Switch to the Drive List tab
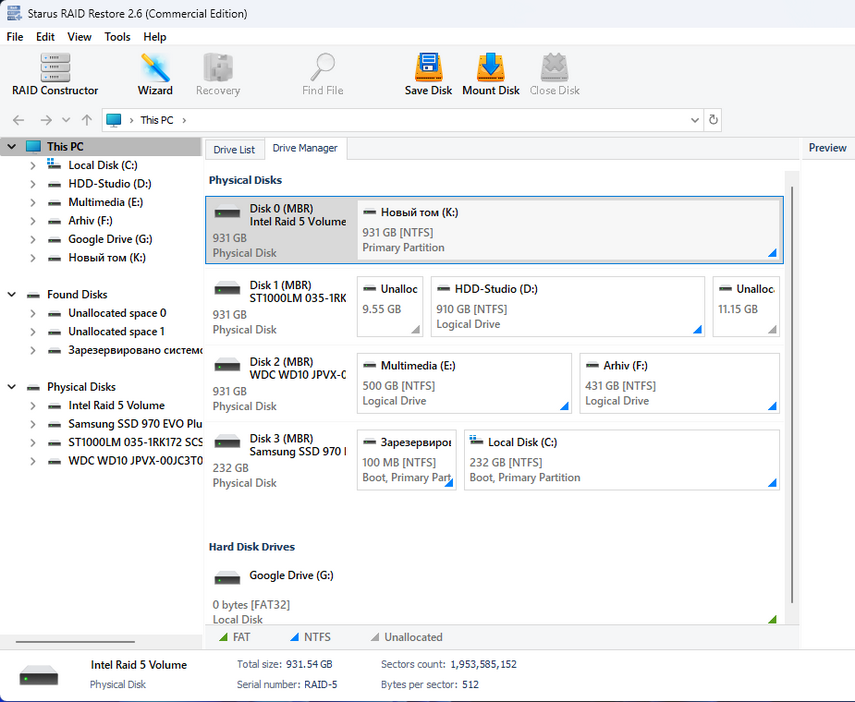 (x=234, y=149)
